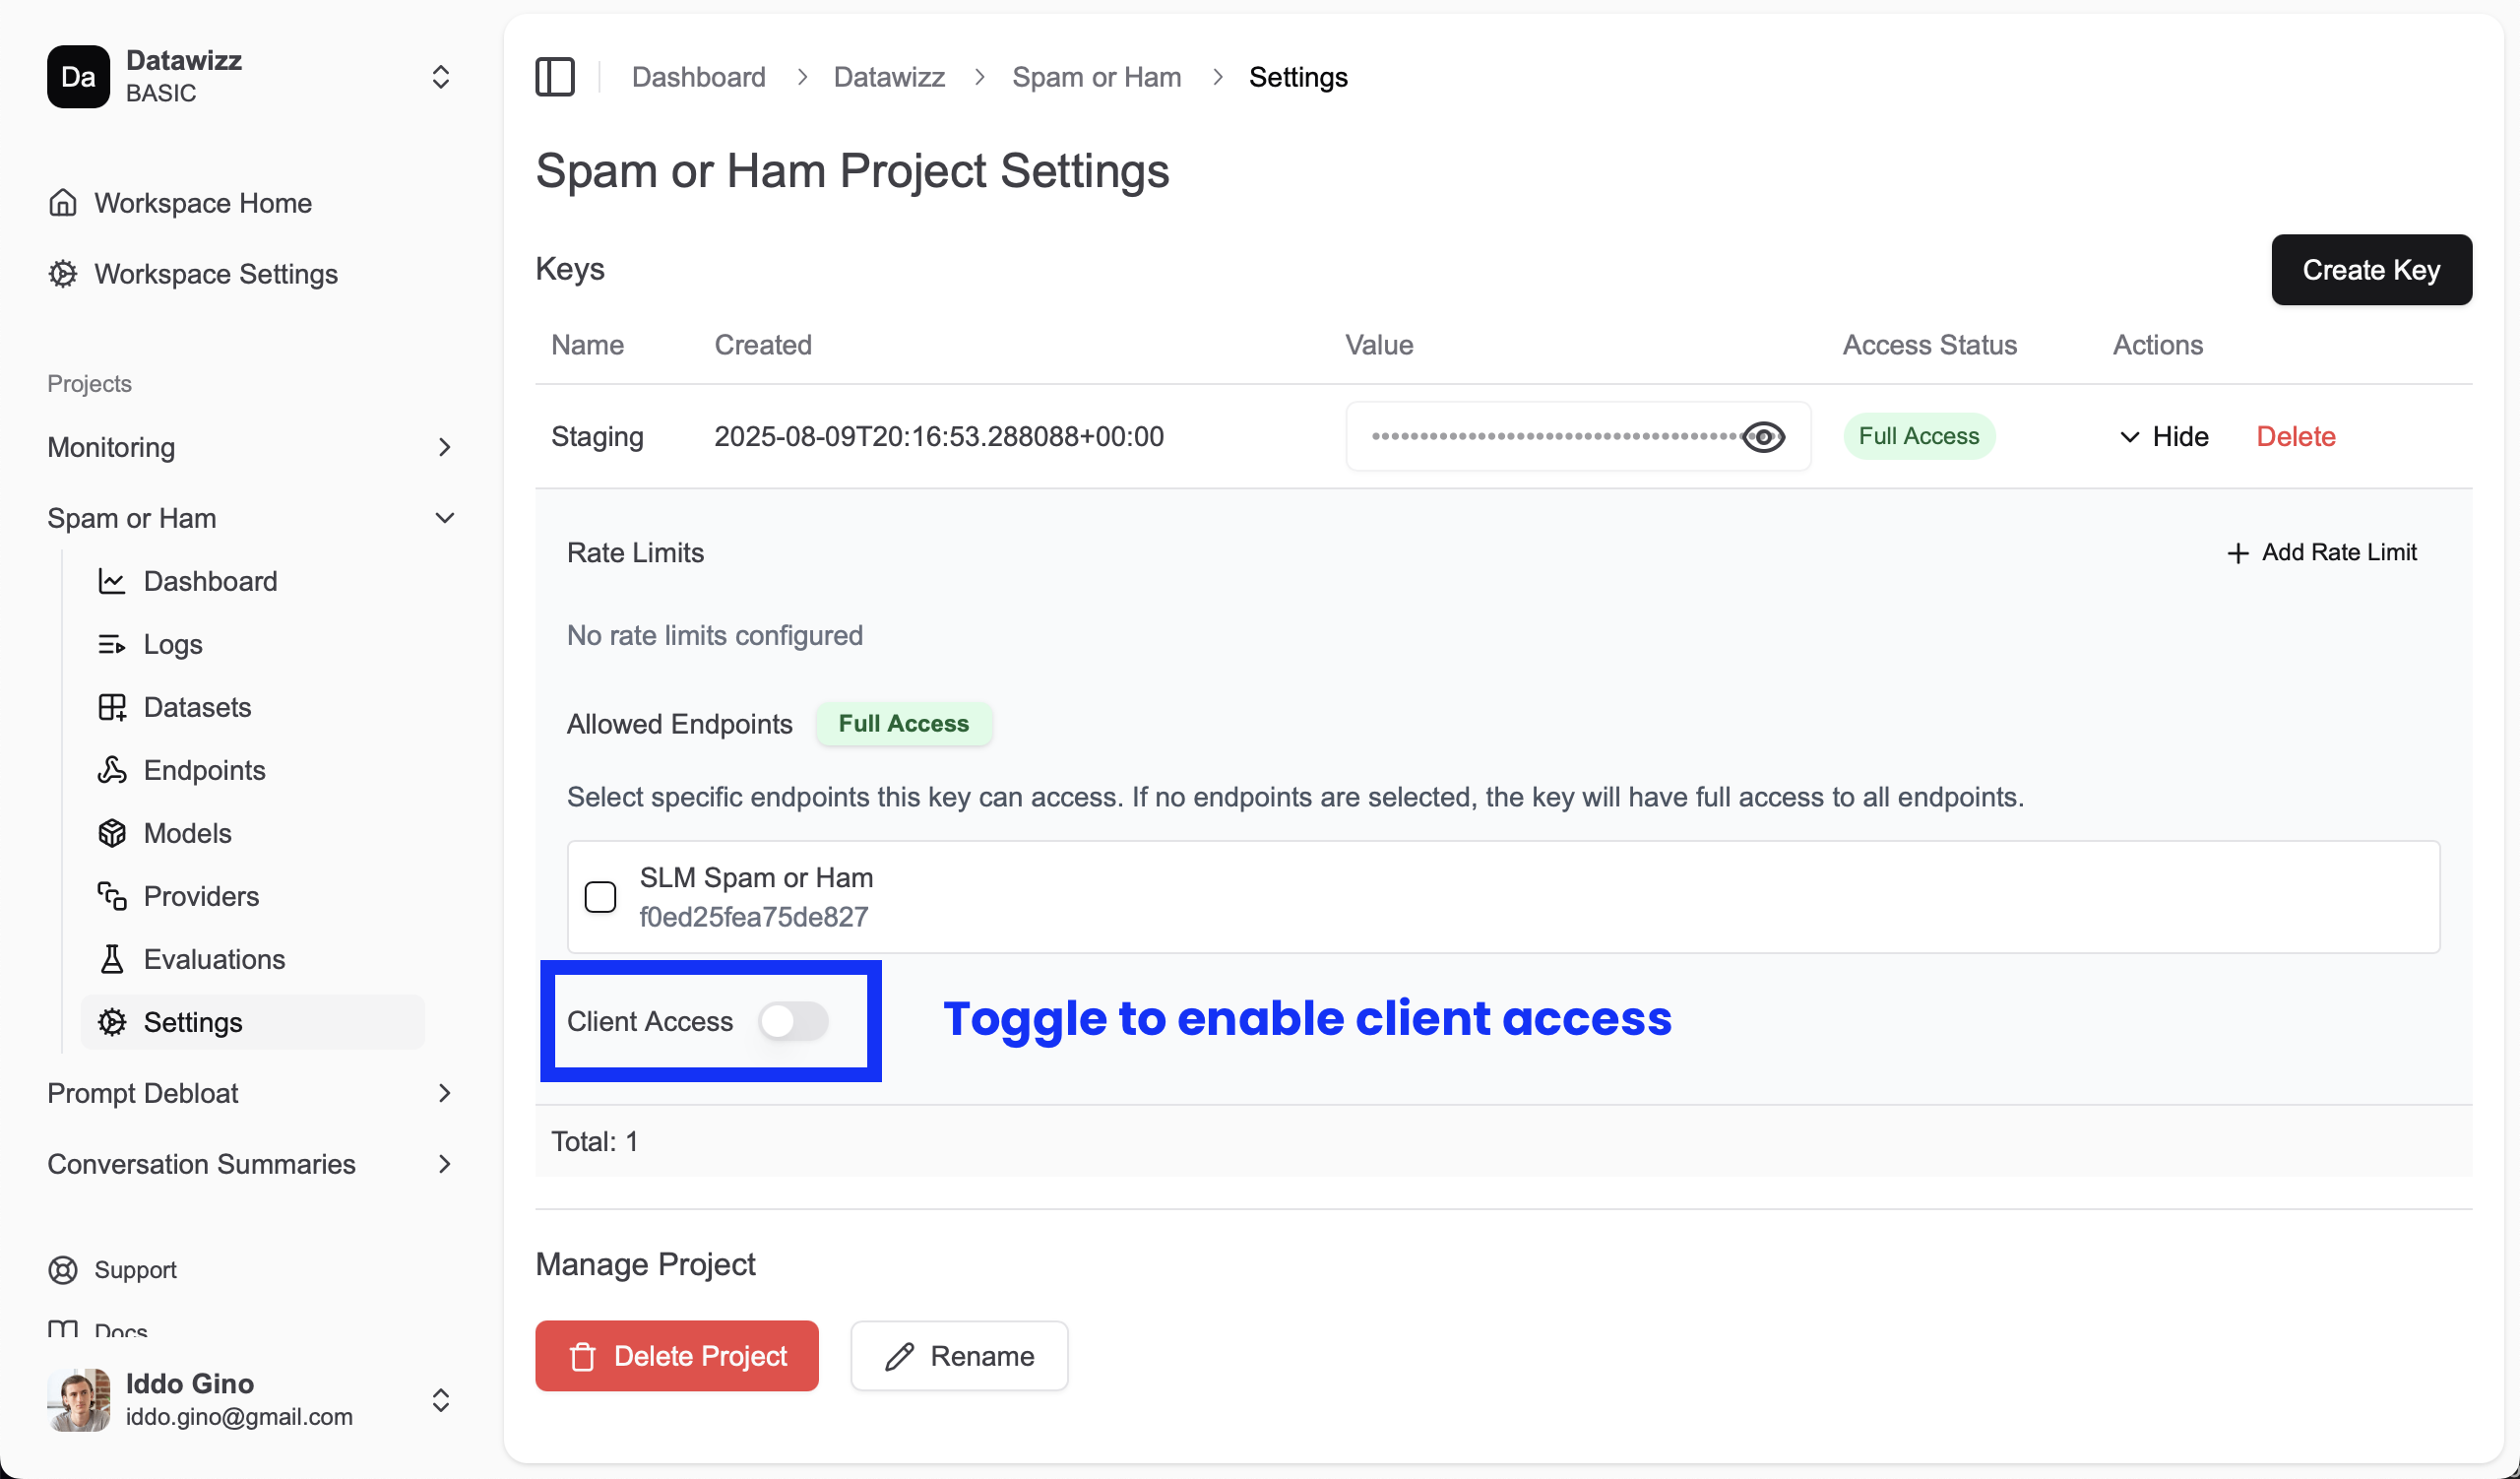
Task: Click the Full Access status badge
Action: point(1919,436)
